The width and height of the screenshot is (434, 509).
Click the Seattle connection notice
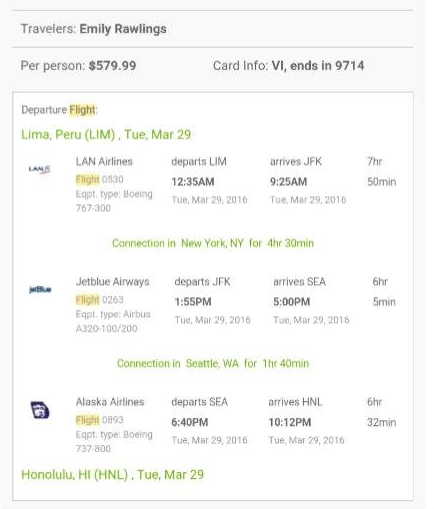coord(213,363)
